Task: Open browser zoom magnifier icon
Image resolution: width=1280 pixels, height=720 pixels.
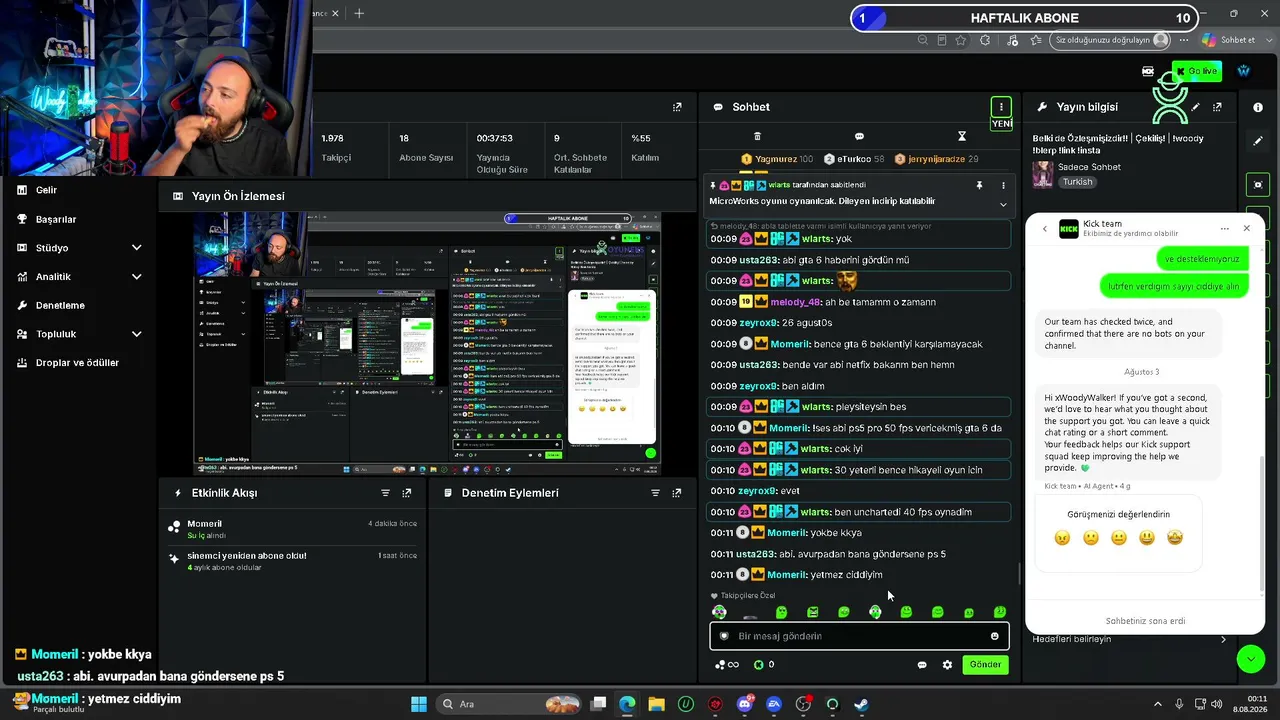Action: click(922, 40)
